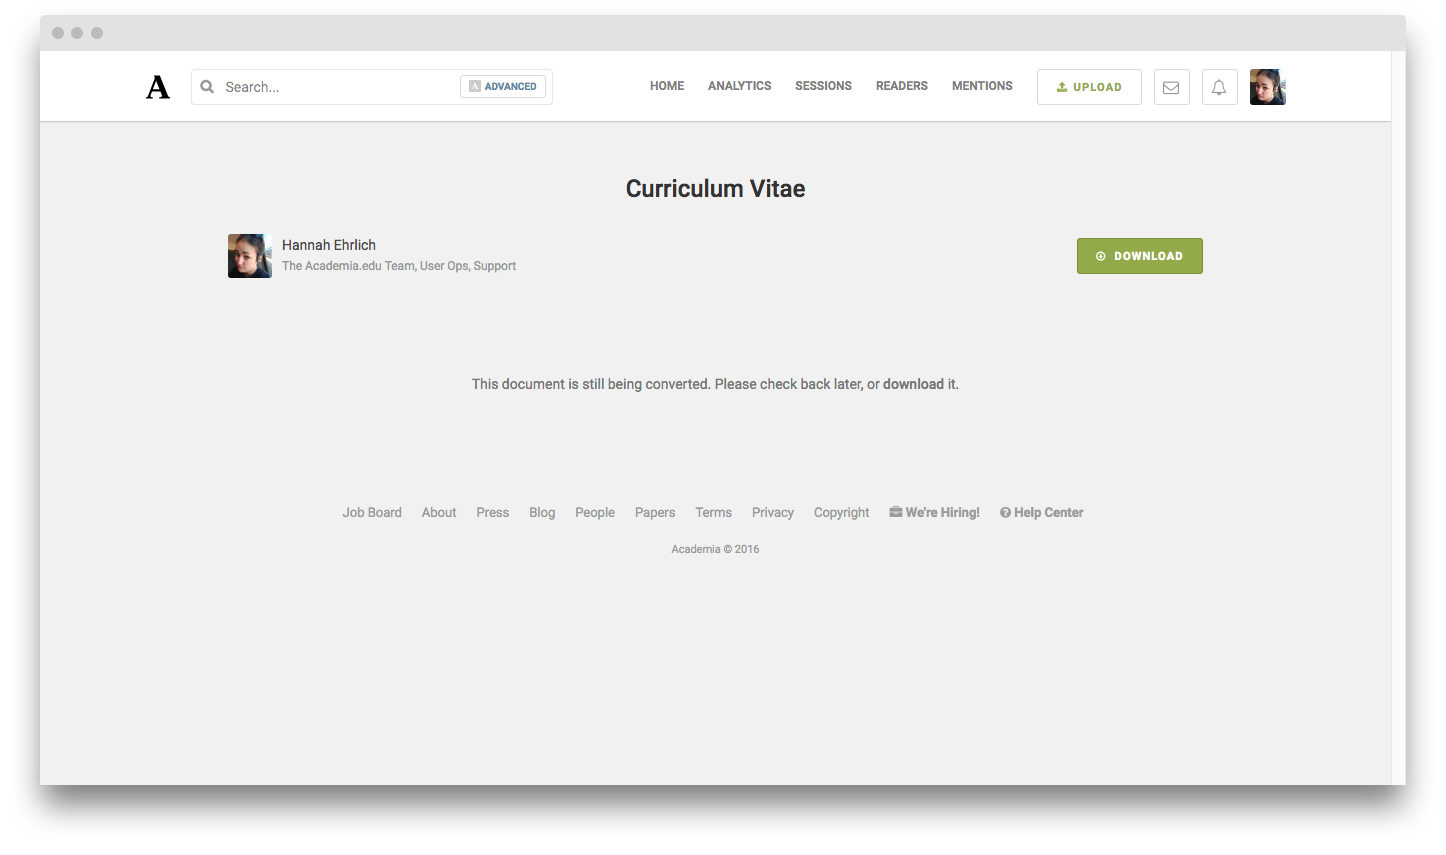Click the 'download it' link in the message
Screen dimensions: 1446x855
pyautogui.click(x=915, y=384)
